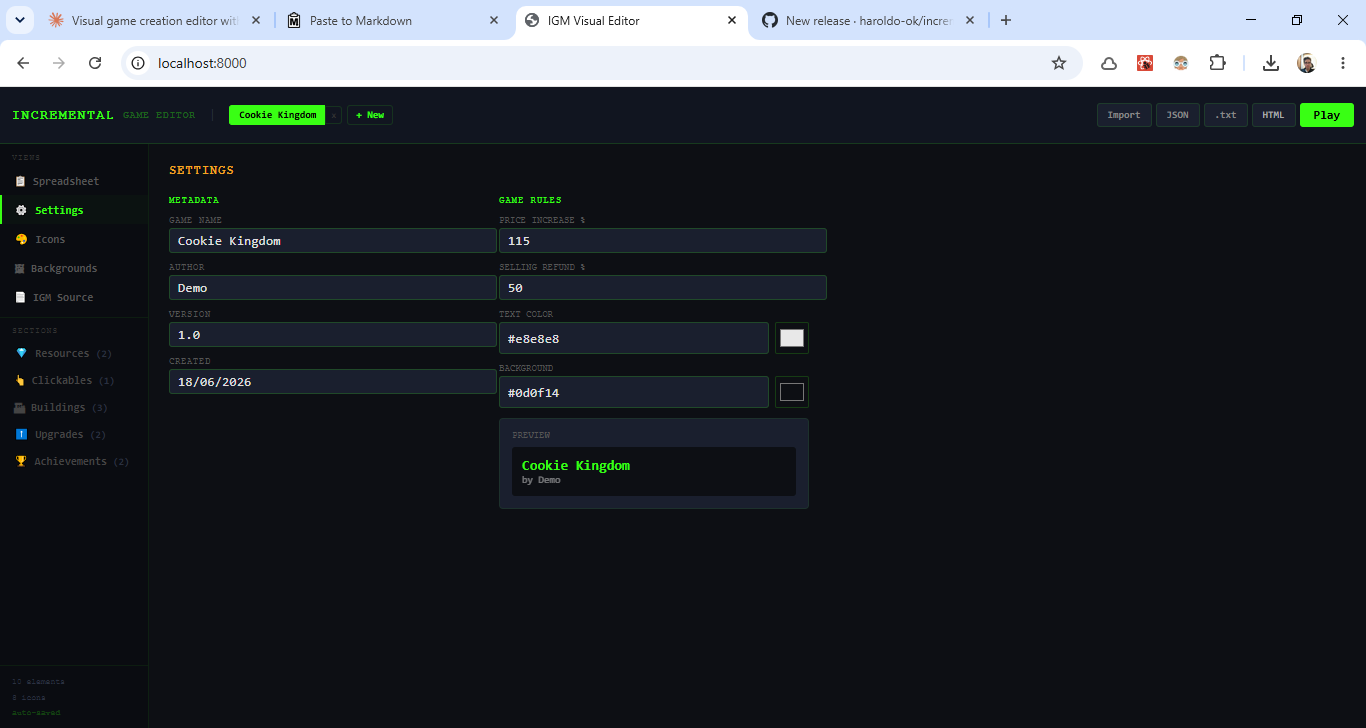The image size is (1366, 728).
Task: Close the IGM Visual Editor browser tab
Action: pyautogui.click(x=732, y=20)
